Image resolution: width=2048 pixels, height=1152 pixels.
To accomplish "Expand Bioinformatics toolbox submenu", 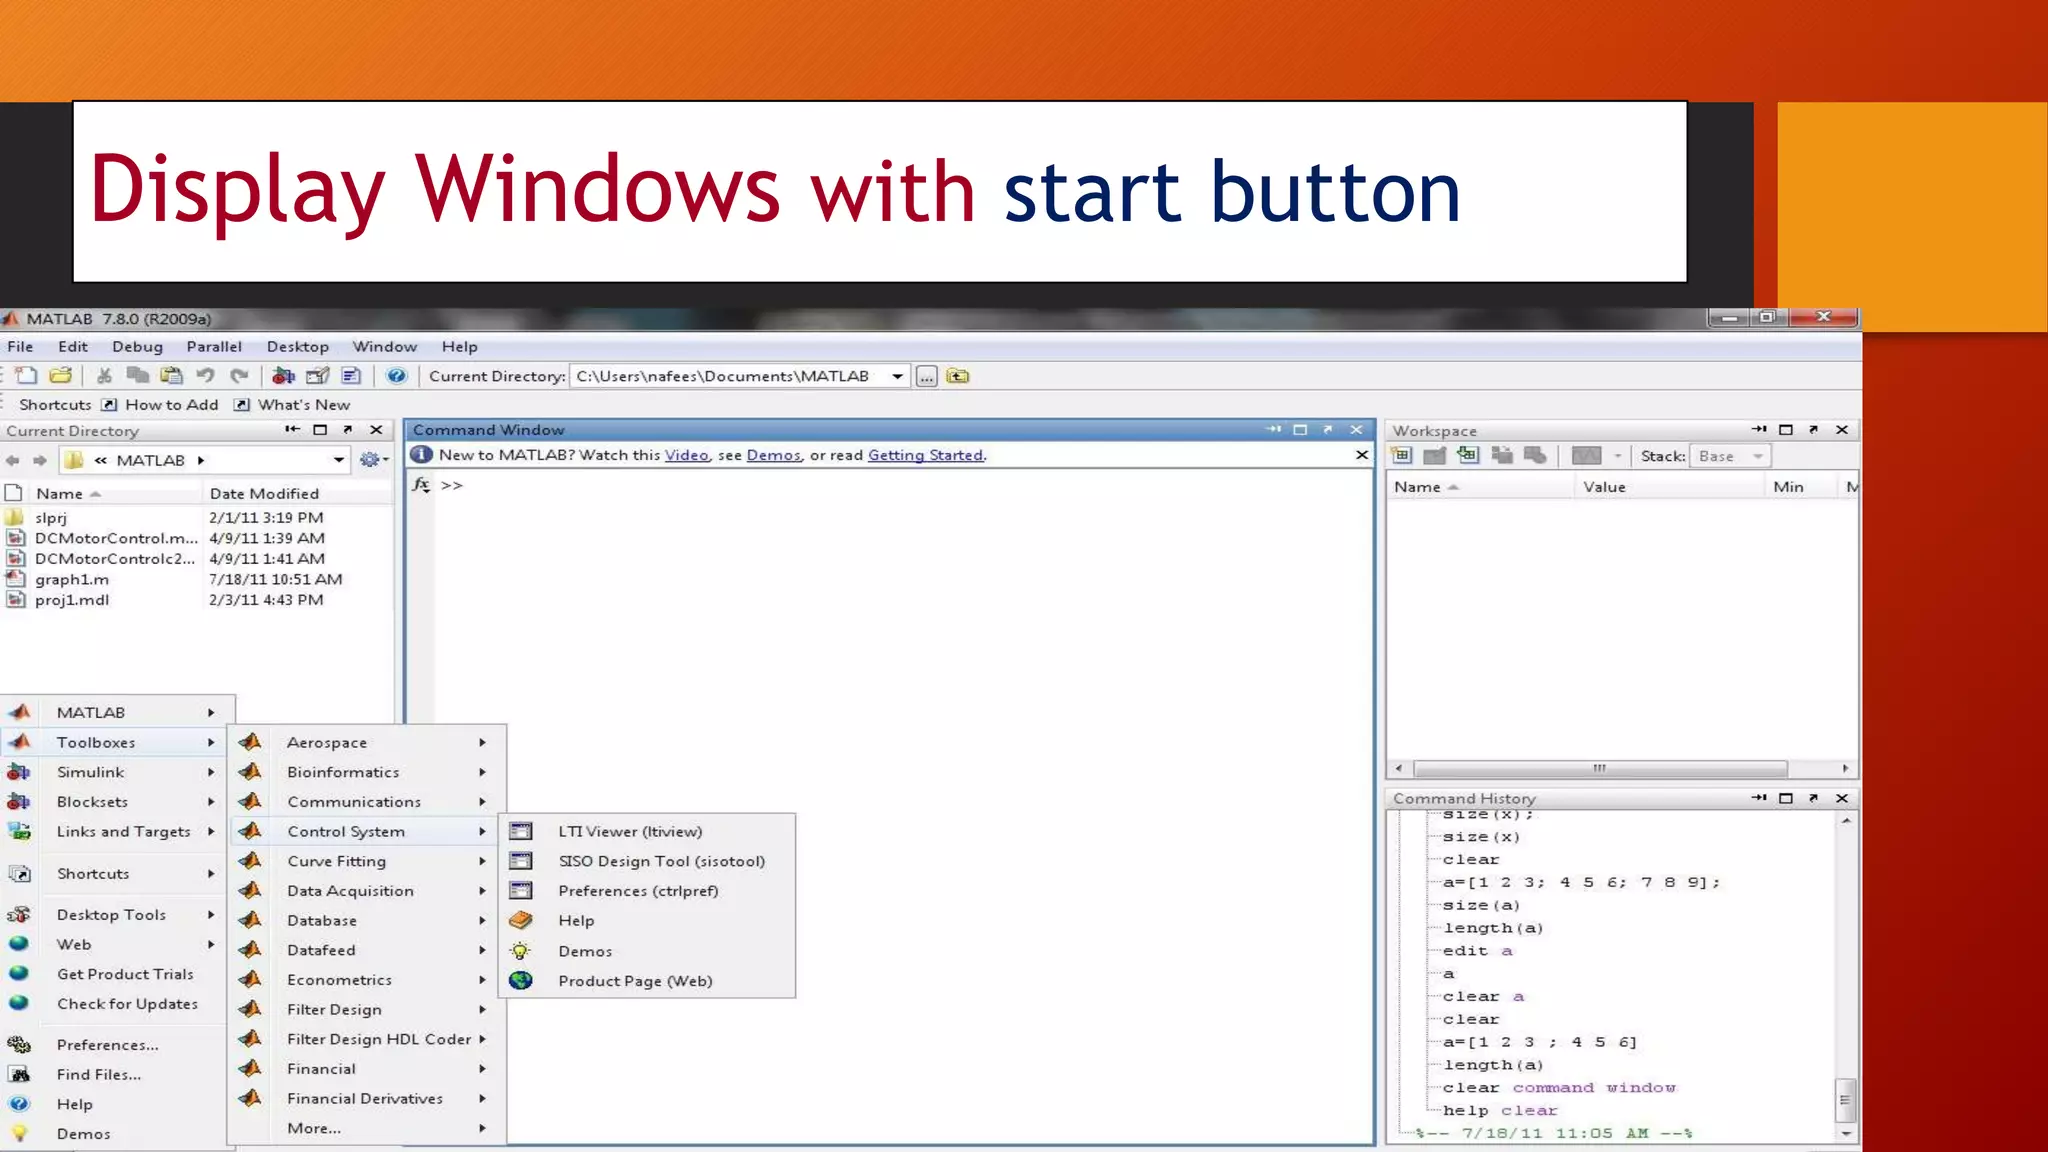I will (x=367, y=772).
